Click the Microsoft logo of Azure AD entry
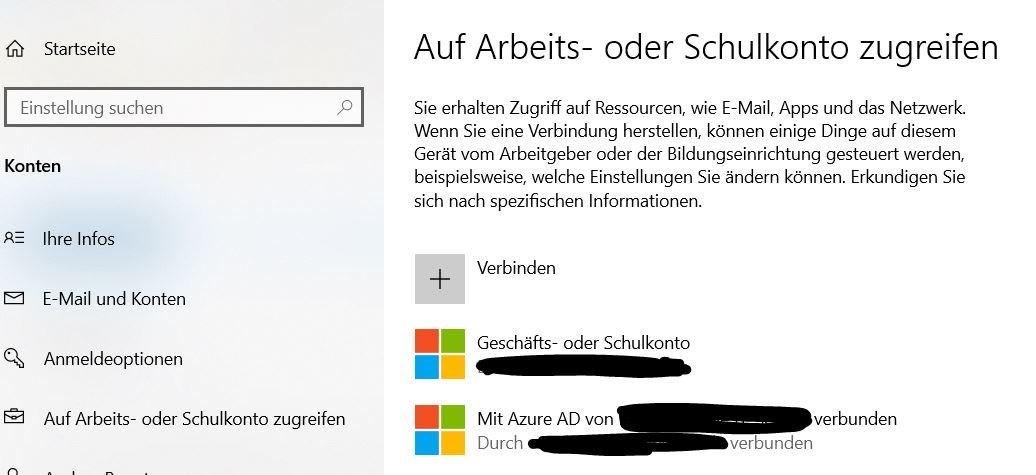1036x475 pixels. coord(439,430)
